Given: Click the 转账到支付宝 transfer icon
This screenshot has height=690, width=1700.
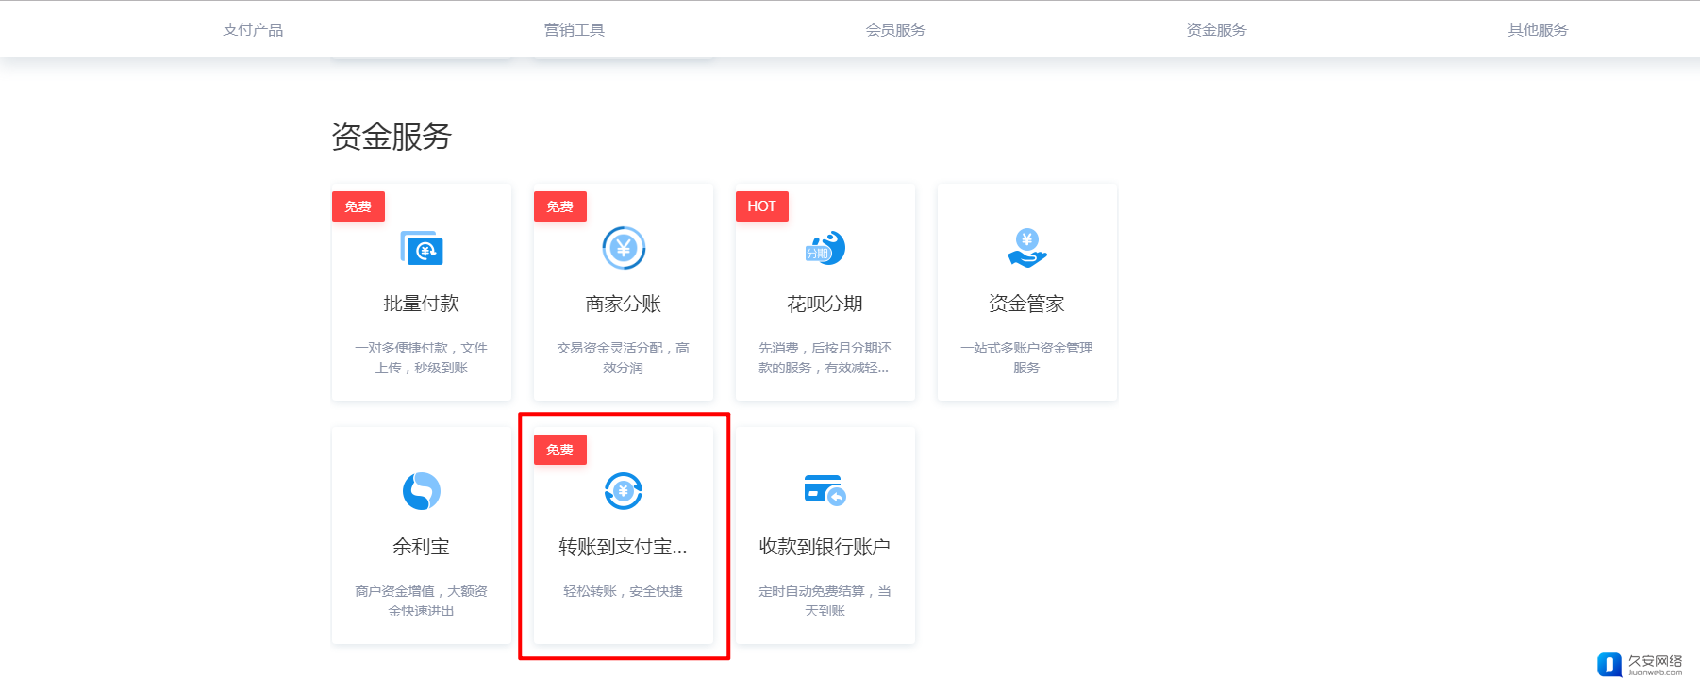Looking at the screenshot, I should [623, 491].
